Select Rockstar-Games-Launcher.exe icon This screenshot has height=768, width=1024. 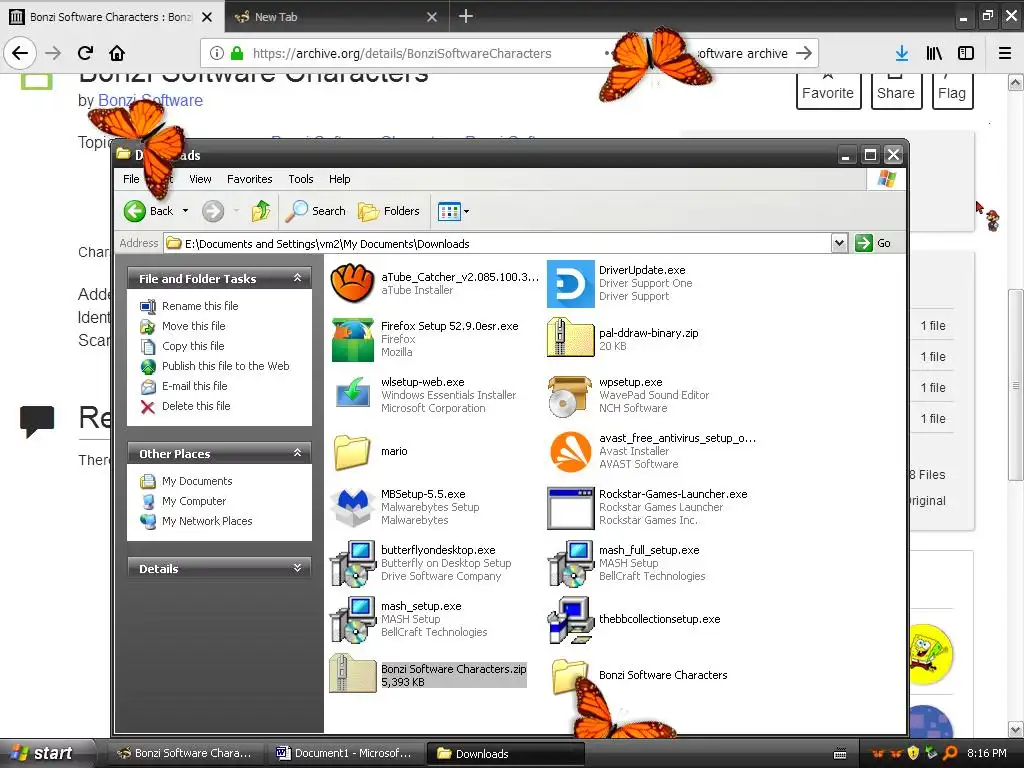point(570,507)
